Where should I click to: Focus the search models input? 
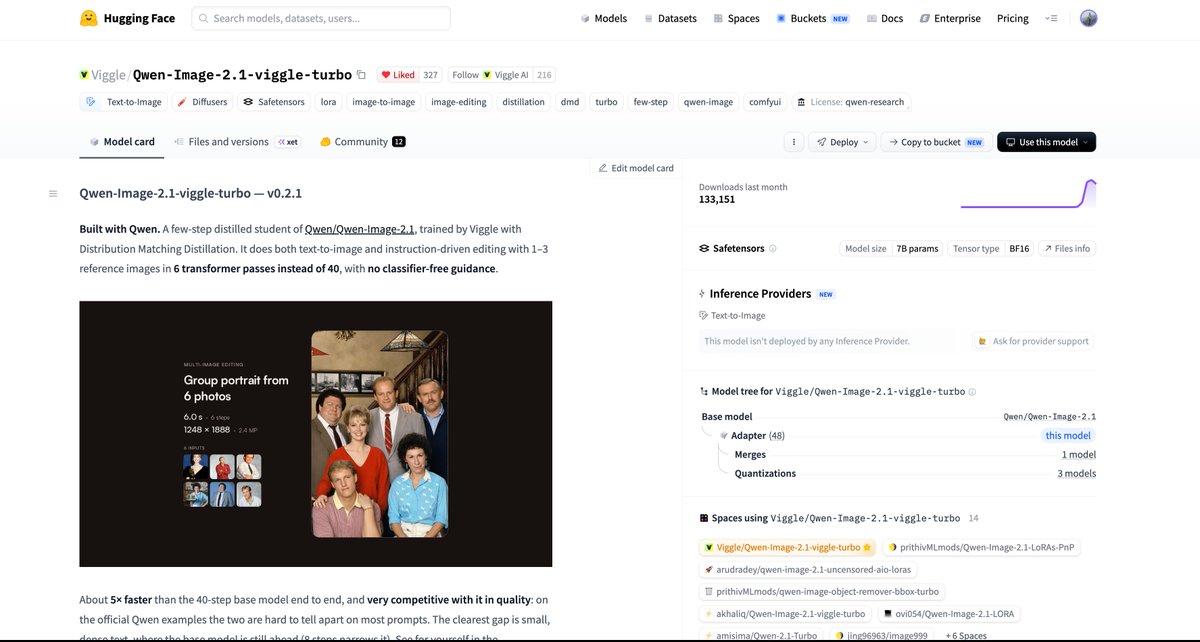(x=321, y=18)
